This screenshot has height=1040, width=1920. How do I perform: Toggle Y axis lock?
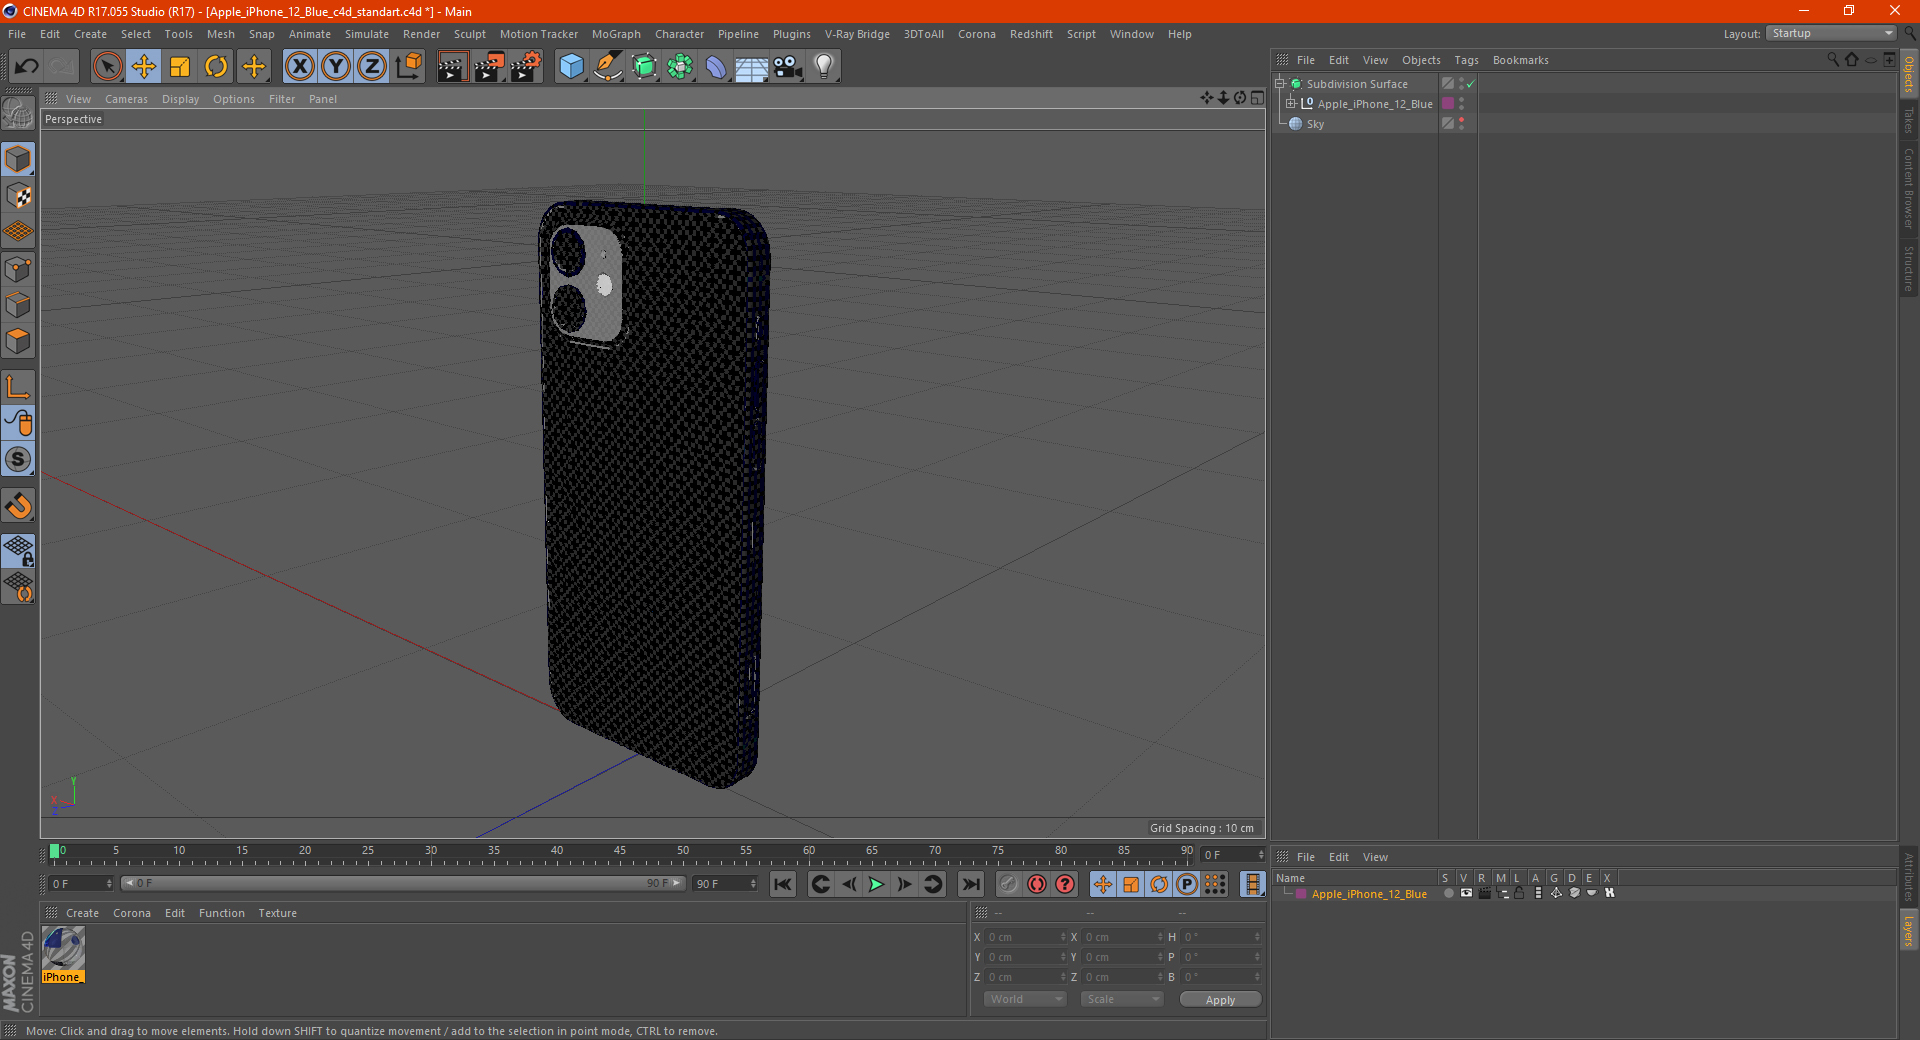tap(336, 67)
